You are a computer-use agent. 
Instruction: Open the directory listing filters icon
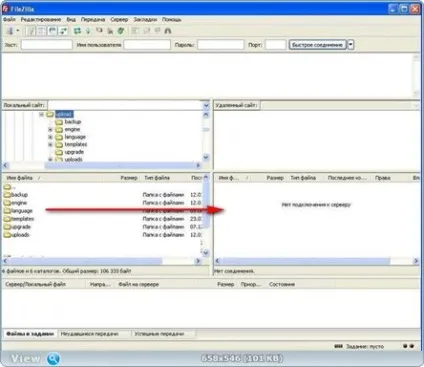(135, 31)
